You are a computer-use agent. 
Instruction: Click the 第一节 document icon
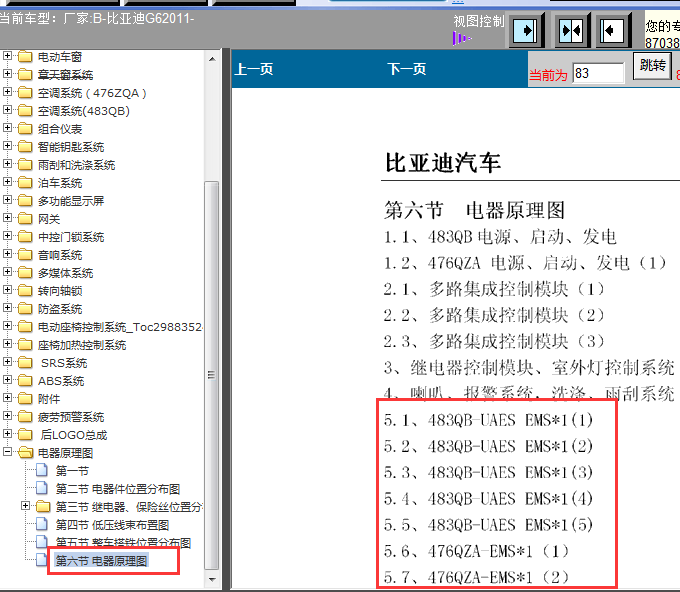pyautogui.click(x=42, y=471)
